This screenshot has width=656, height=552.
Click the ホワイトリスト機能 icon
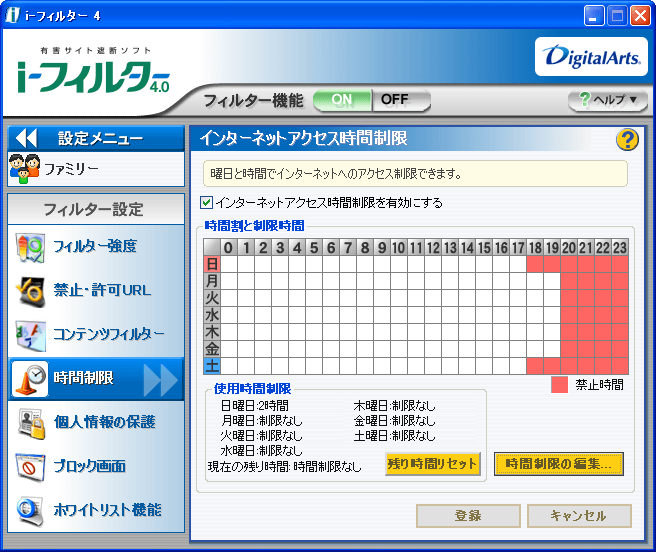point(30,510)
